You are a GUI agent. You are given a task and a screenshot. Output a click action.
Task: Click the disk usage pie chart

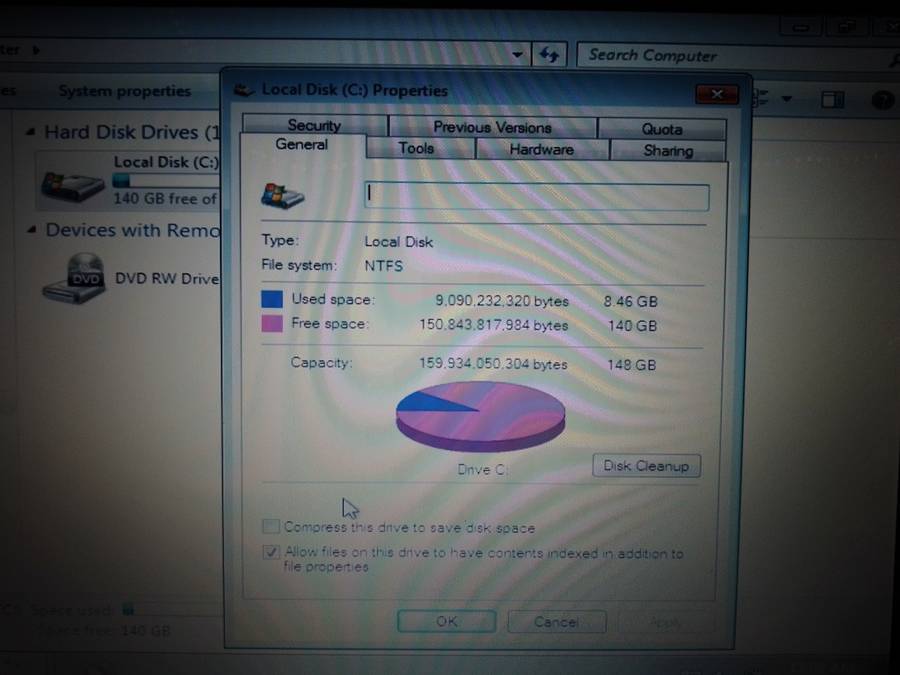pos(480,414)
